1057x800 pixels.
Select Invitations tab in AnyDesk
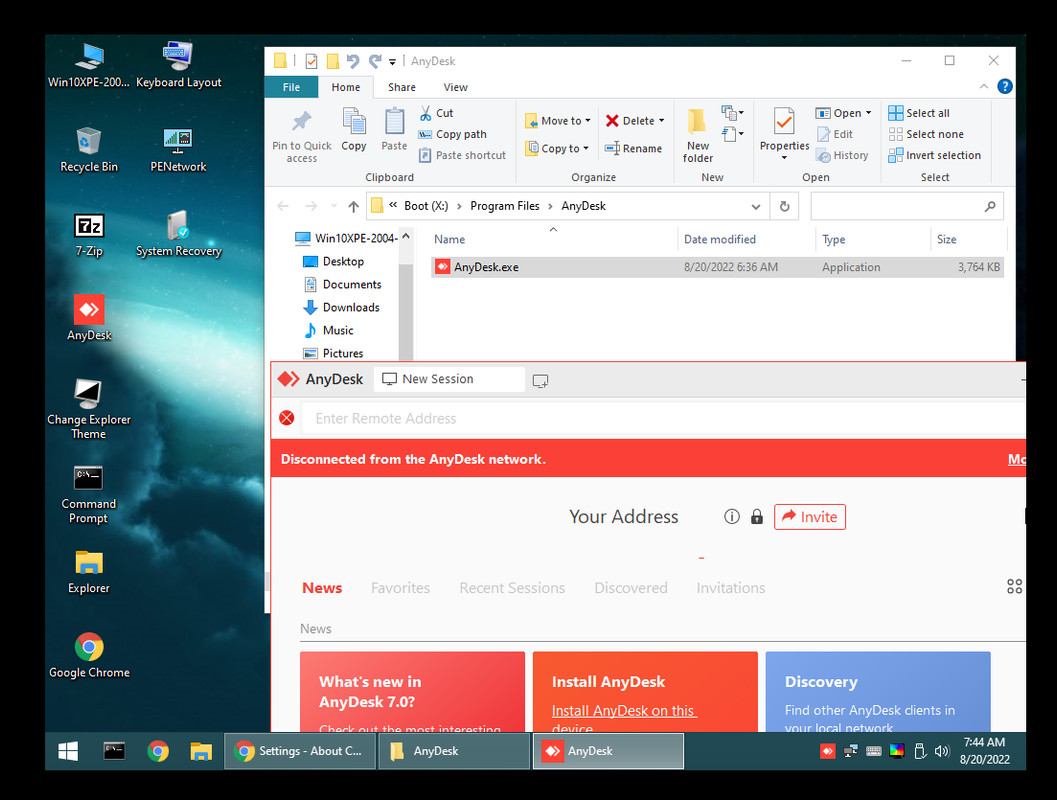point(731,588)
